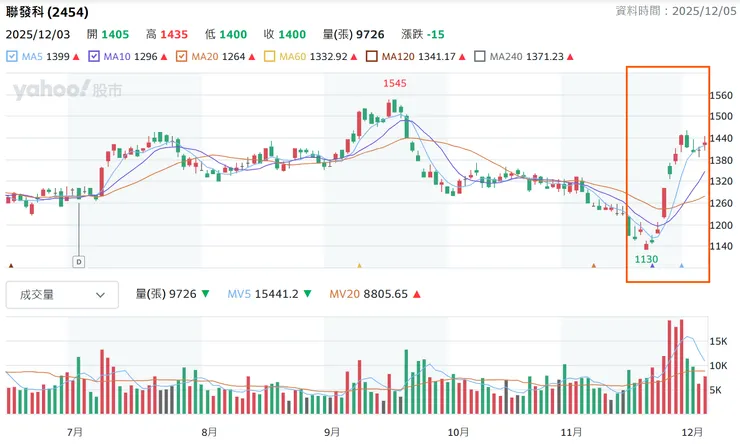740x444 pixels.
Task: Toggle the MA5 moving average checkbox
Action: [x=12, y=57]
